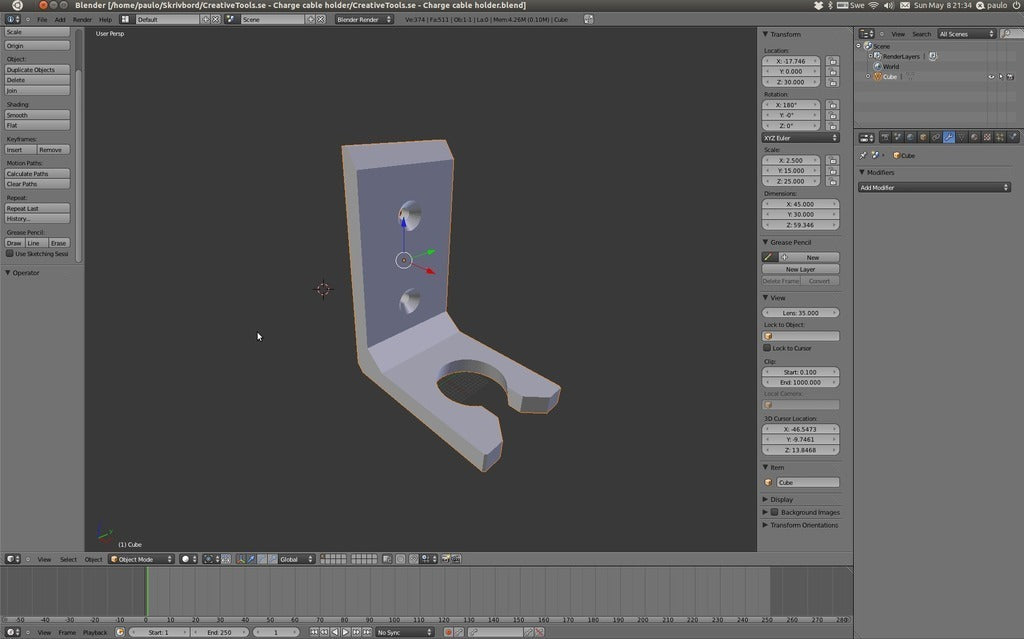Lock the X location with the padlock
Image resolution: width=1024 pixels, height=639 pixels.
pos(832,61)
